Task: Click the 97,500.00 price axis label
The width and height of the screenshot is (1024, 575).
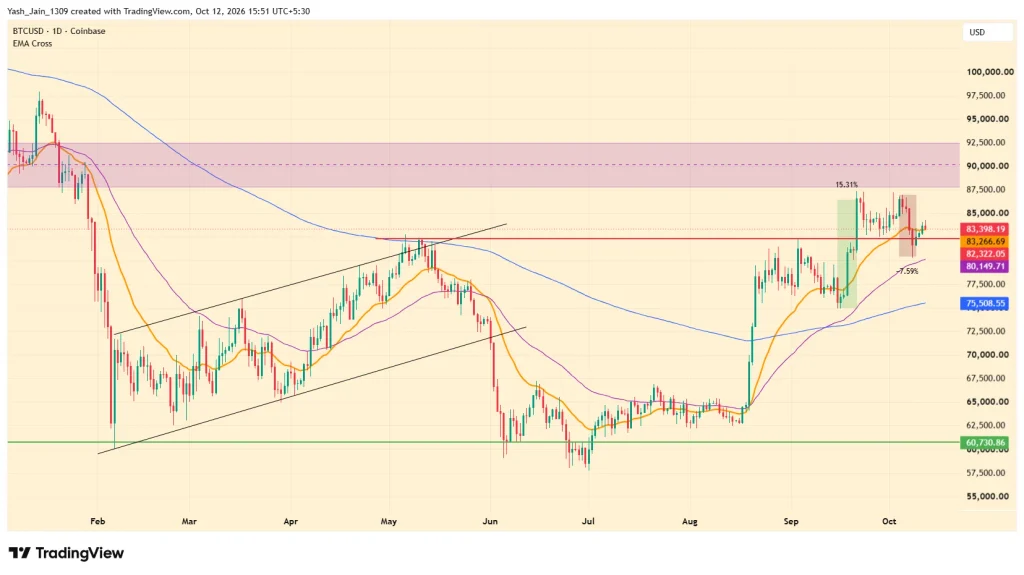Action: click(x=987, y=95)
